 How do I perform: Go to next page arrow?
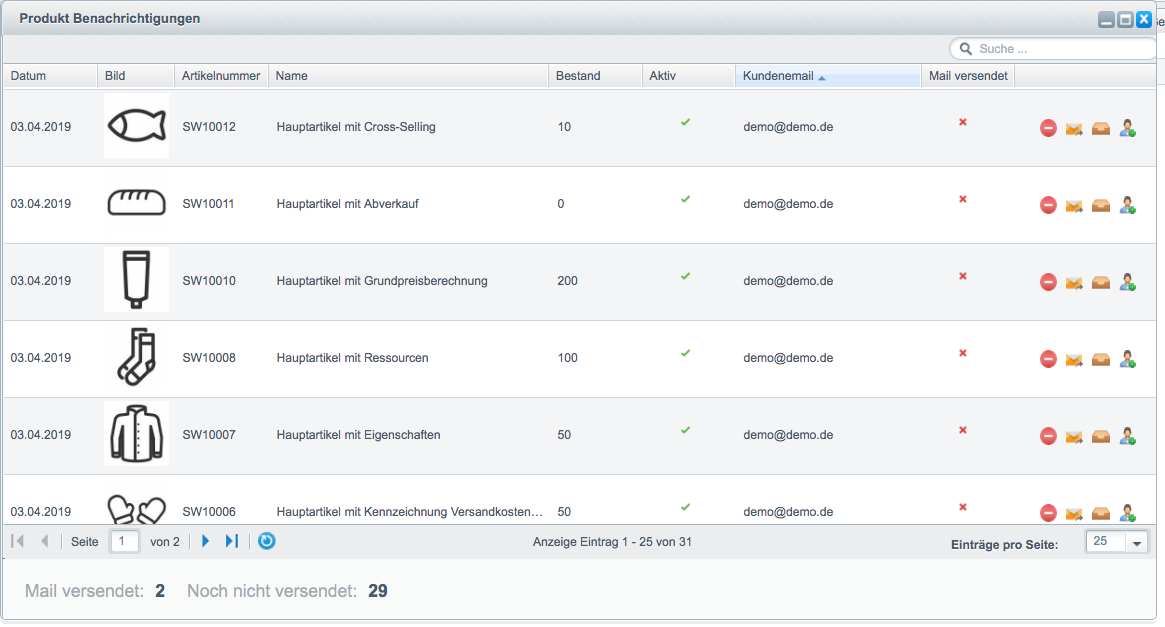tap(206, 541)
